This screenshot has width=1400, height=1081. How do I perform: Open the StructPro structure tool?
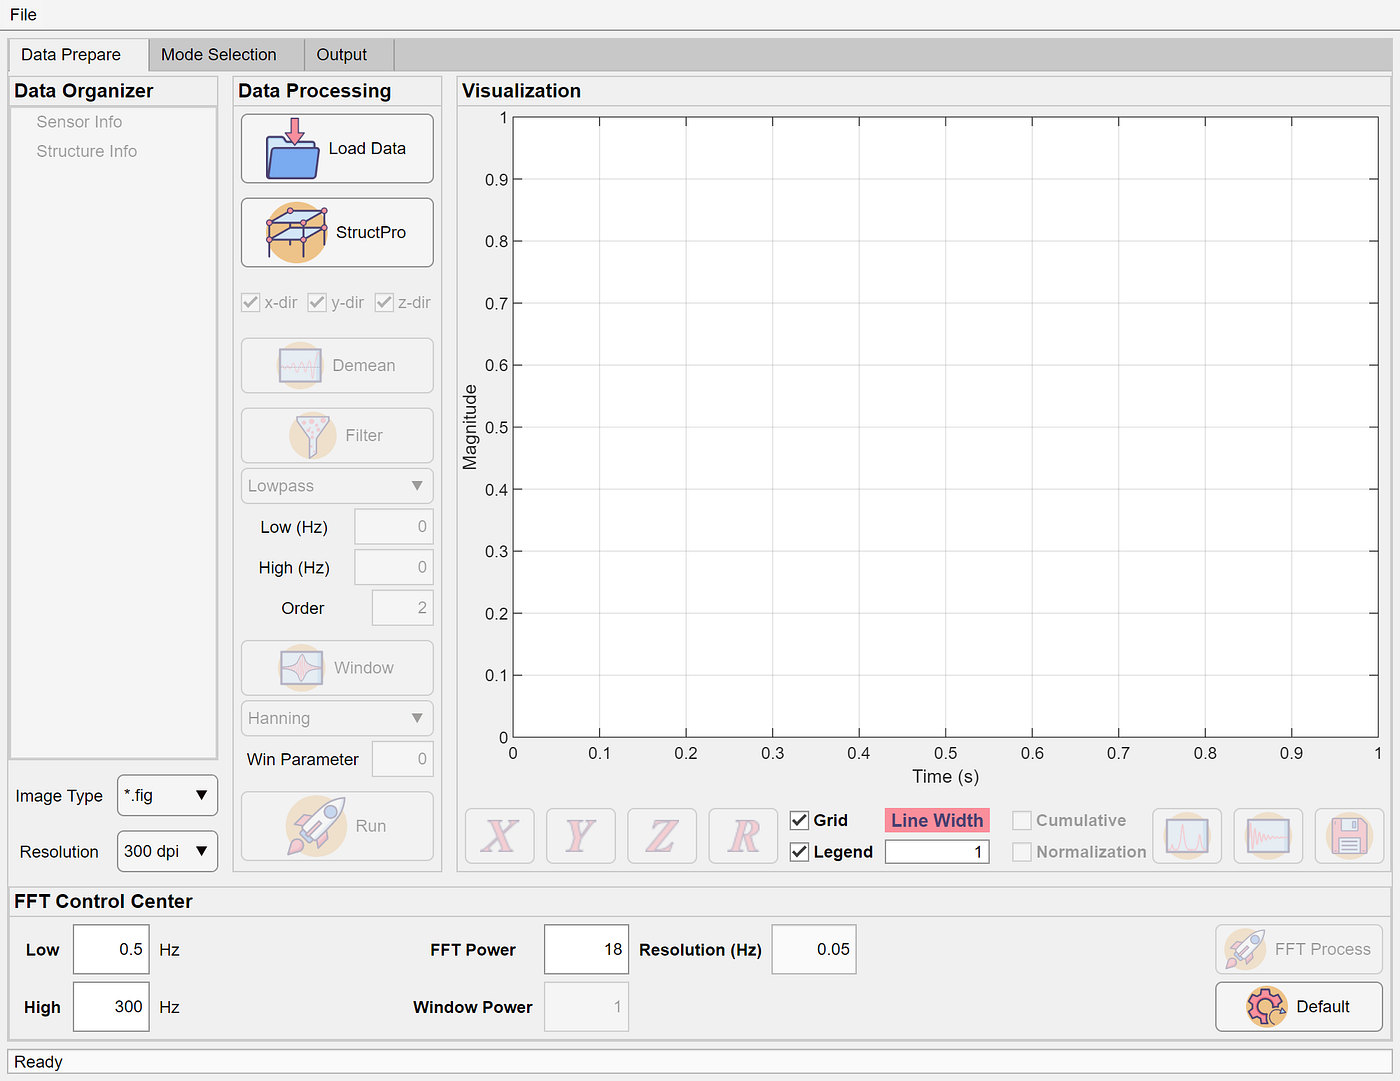pos(337,232)
